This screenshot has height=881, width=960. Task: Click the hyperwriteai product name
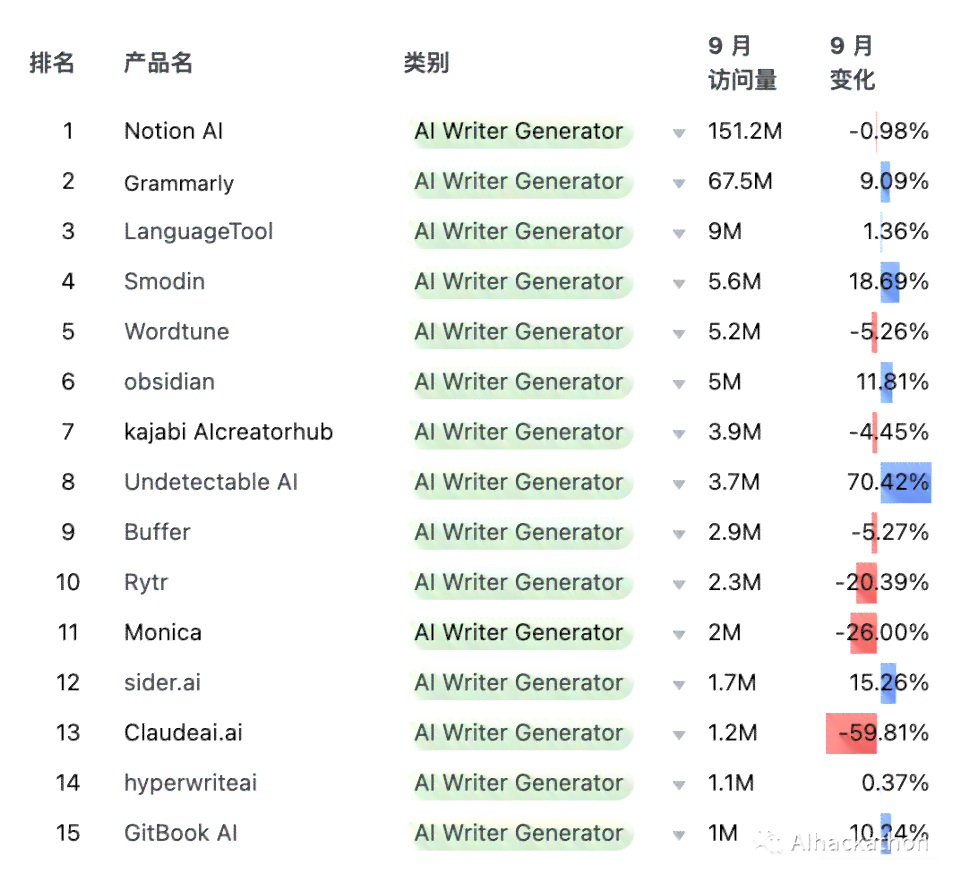coord(190,783)
